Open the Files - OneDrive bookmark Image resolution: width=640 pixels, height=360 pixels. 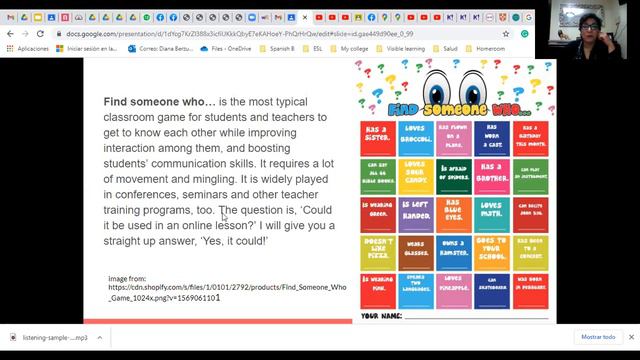226,49
